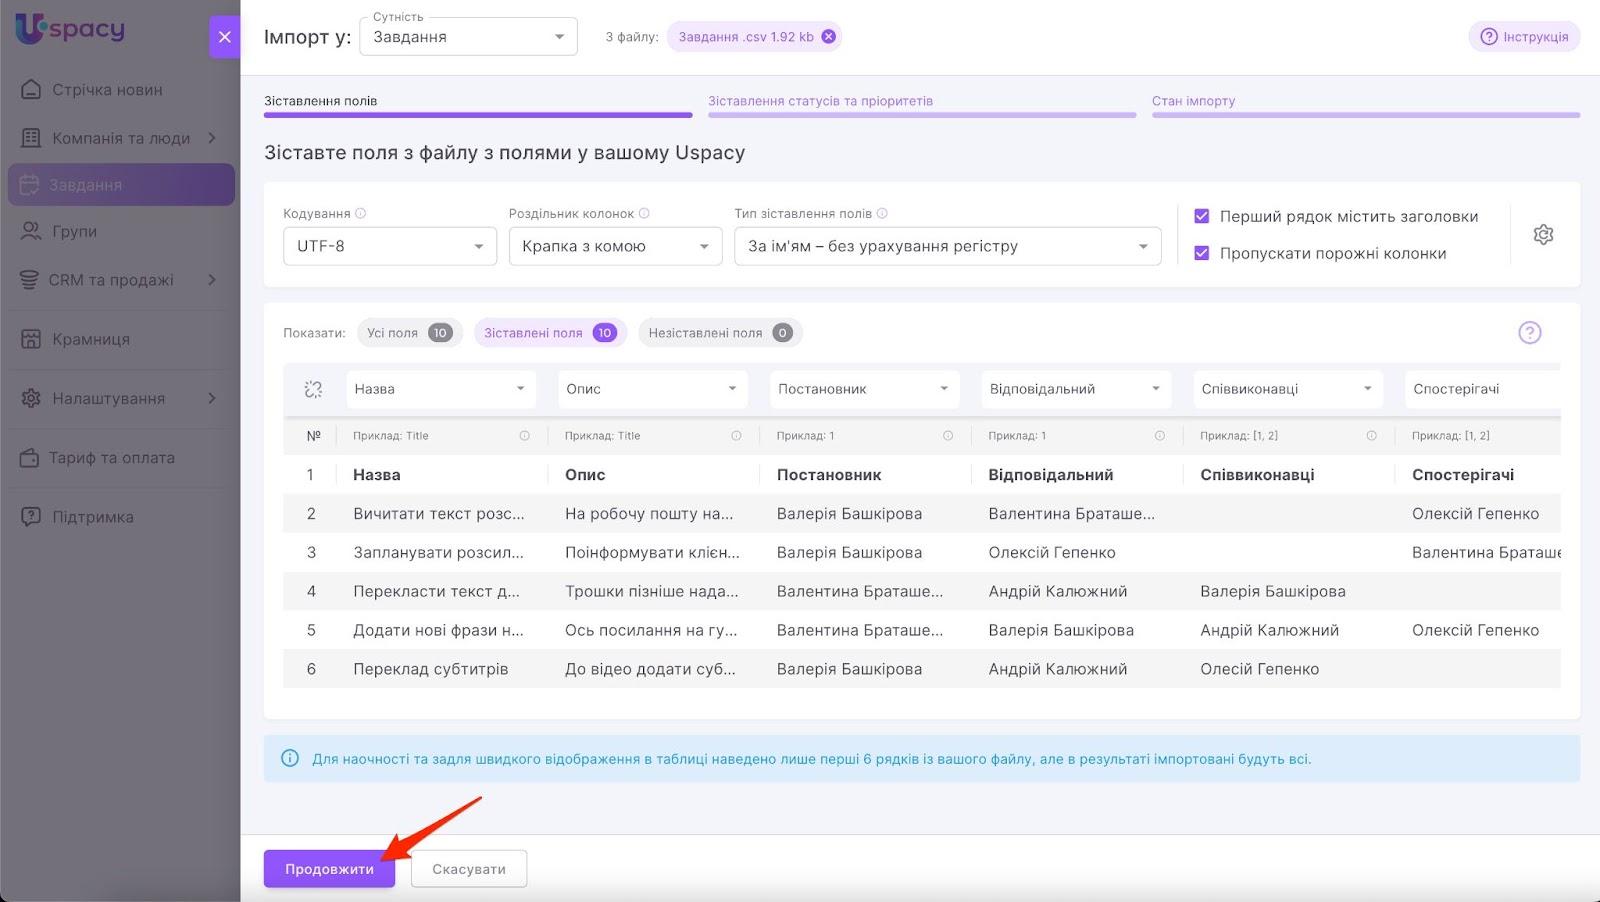
Task: Open the Інструкція help link
Action: [1524, 37]
